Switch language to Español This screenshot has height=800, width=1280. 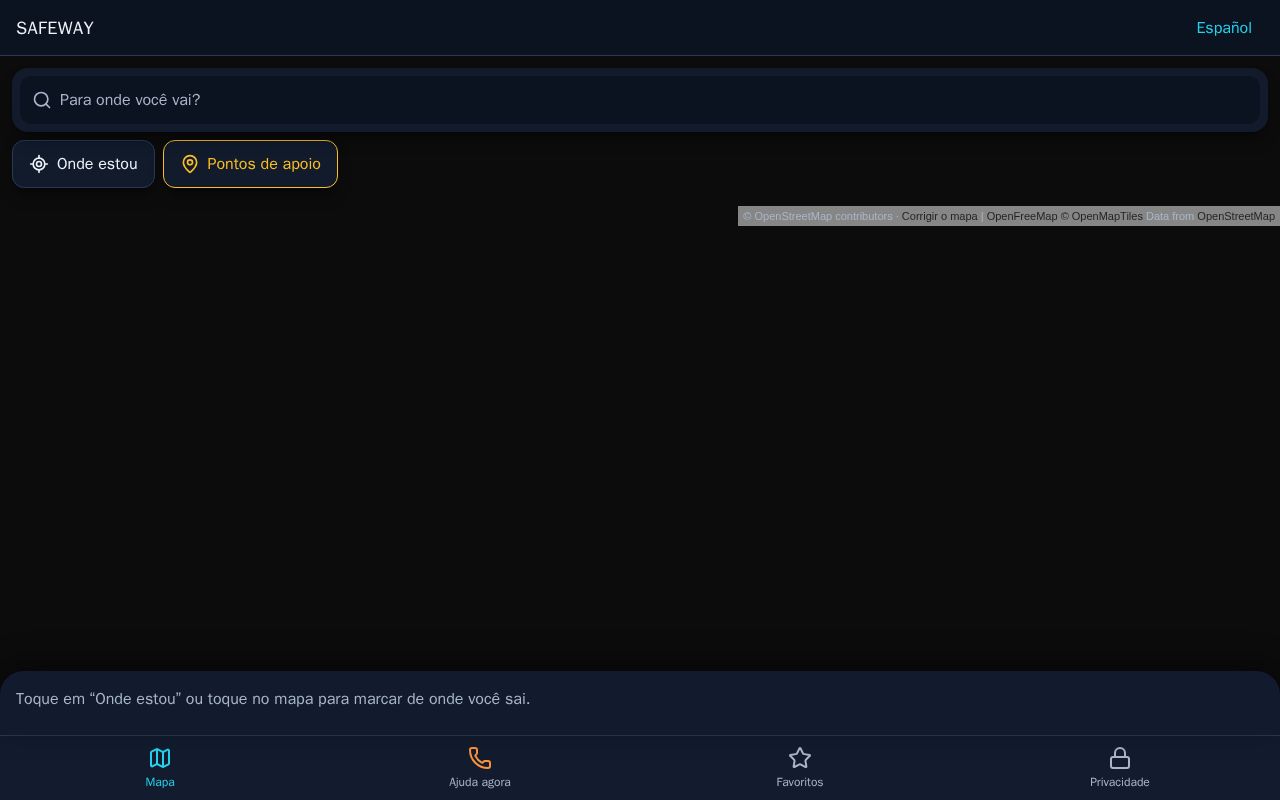(1224, 28)
